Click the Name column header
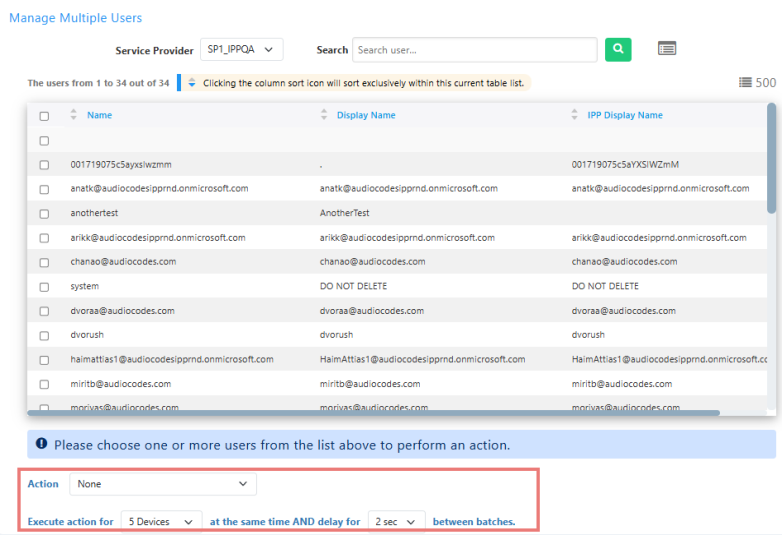The width and height of the screenshot is (782, 535). [99, 116]
